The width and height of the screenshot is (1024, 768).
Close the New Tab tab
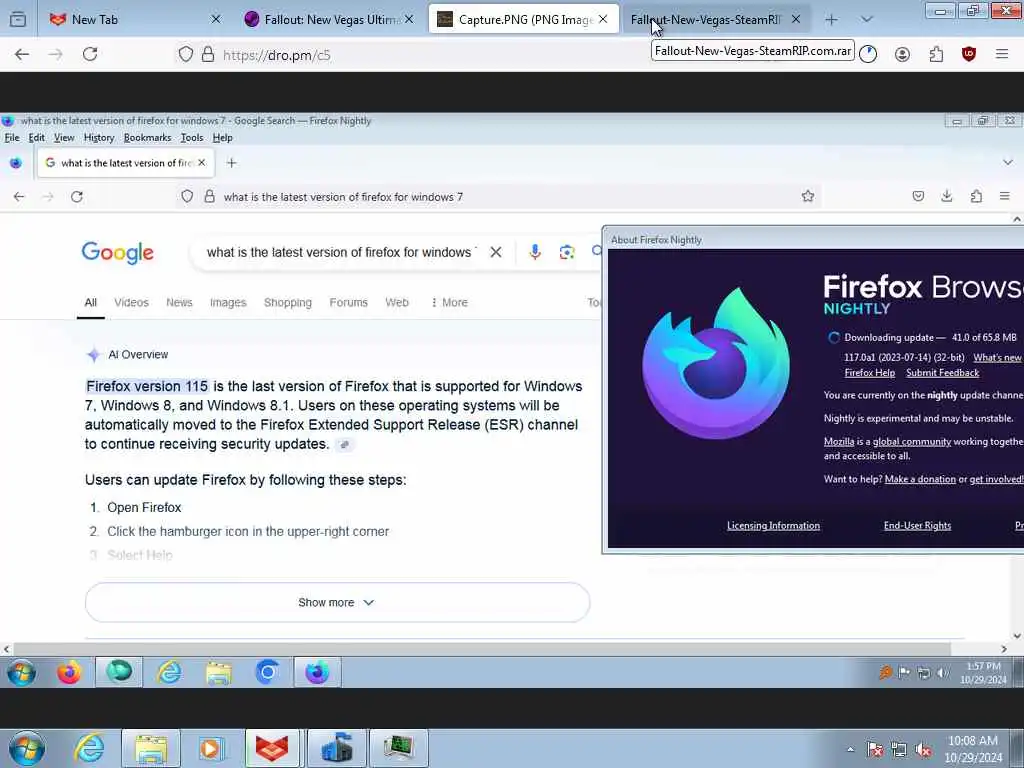[x=216, y=20]
